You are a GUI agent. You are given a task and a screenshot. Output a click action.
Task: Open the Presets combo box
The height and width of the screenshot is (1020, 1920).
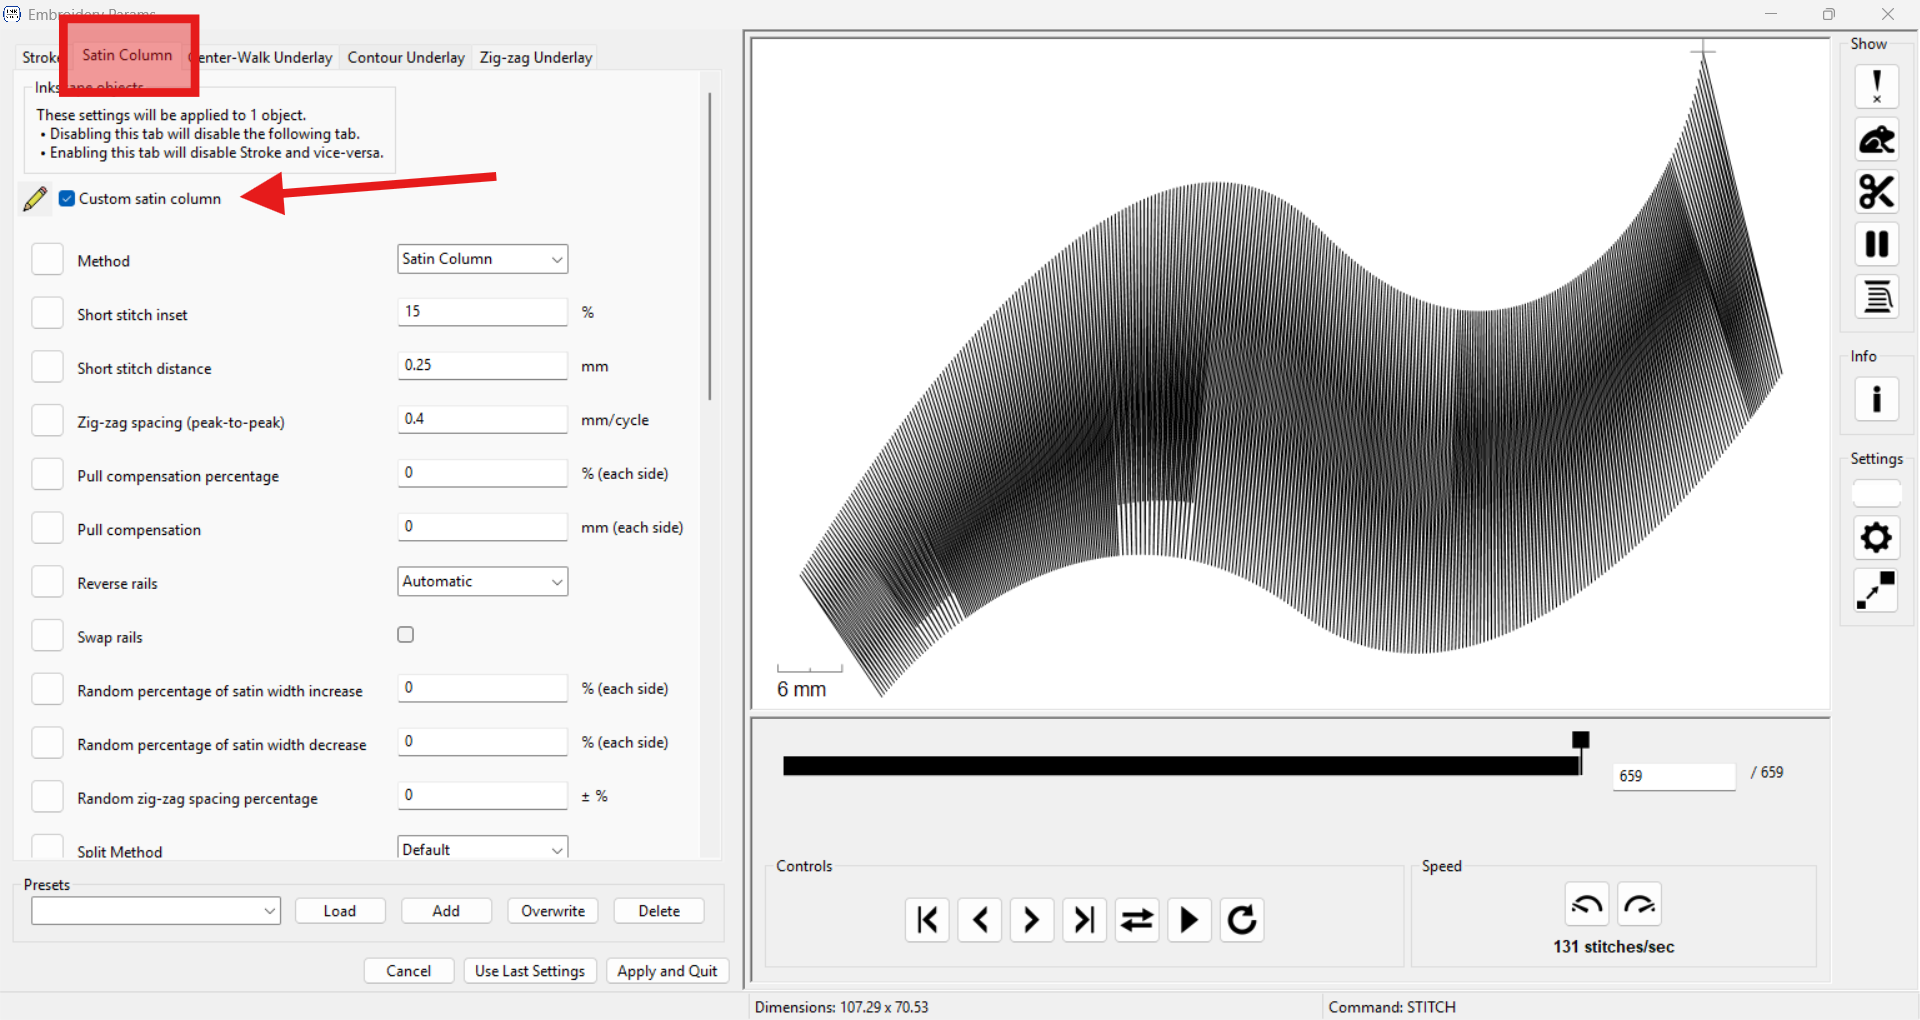[156, 911]
